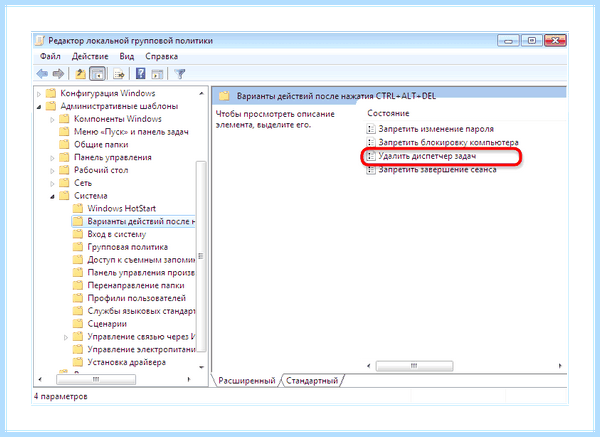Click the app icon in the title bar
The width and height of the screenshot is (600, 437).
(40, 41)
